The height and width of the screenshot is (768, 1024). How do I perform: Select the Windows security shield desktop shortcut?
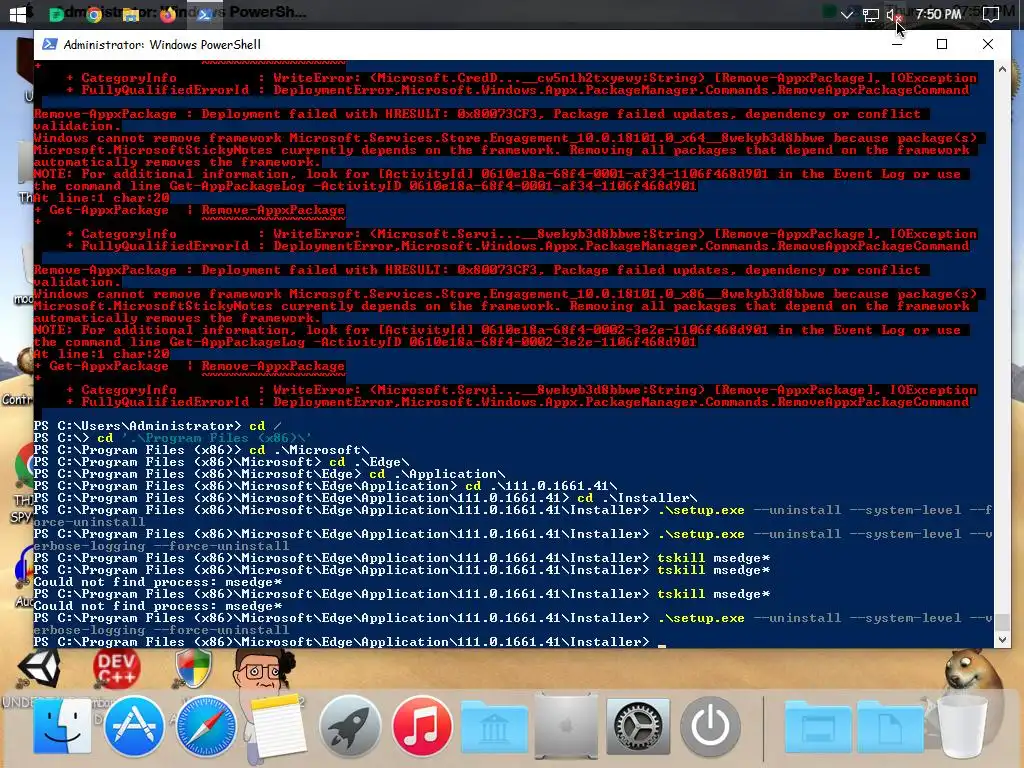click(x=193, y=669)
